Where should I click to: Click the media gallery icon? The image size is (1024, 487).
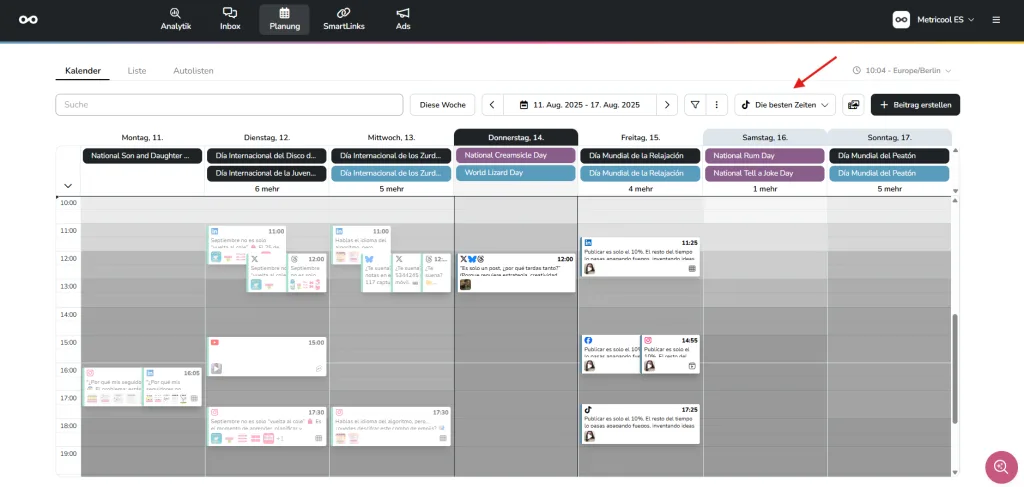[853, 105]
